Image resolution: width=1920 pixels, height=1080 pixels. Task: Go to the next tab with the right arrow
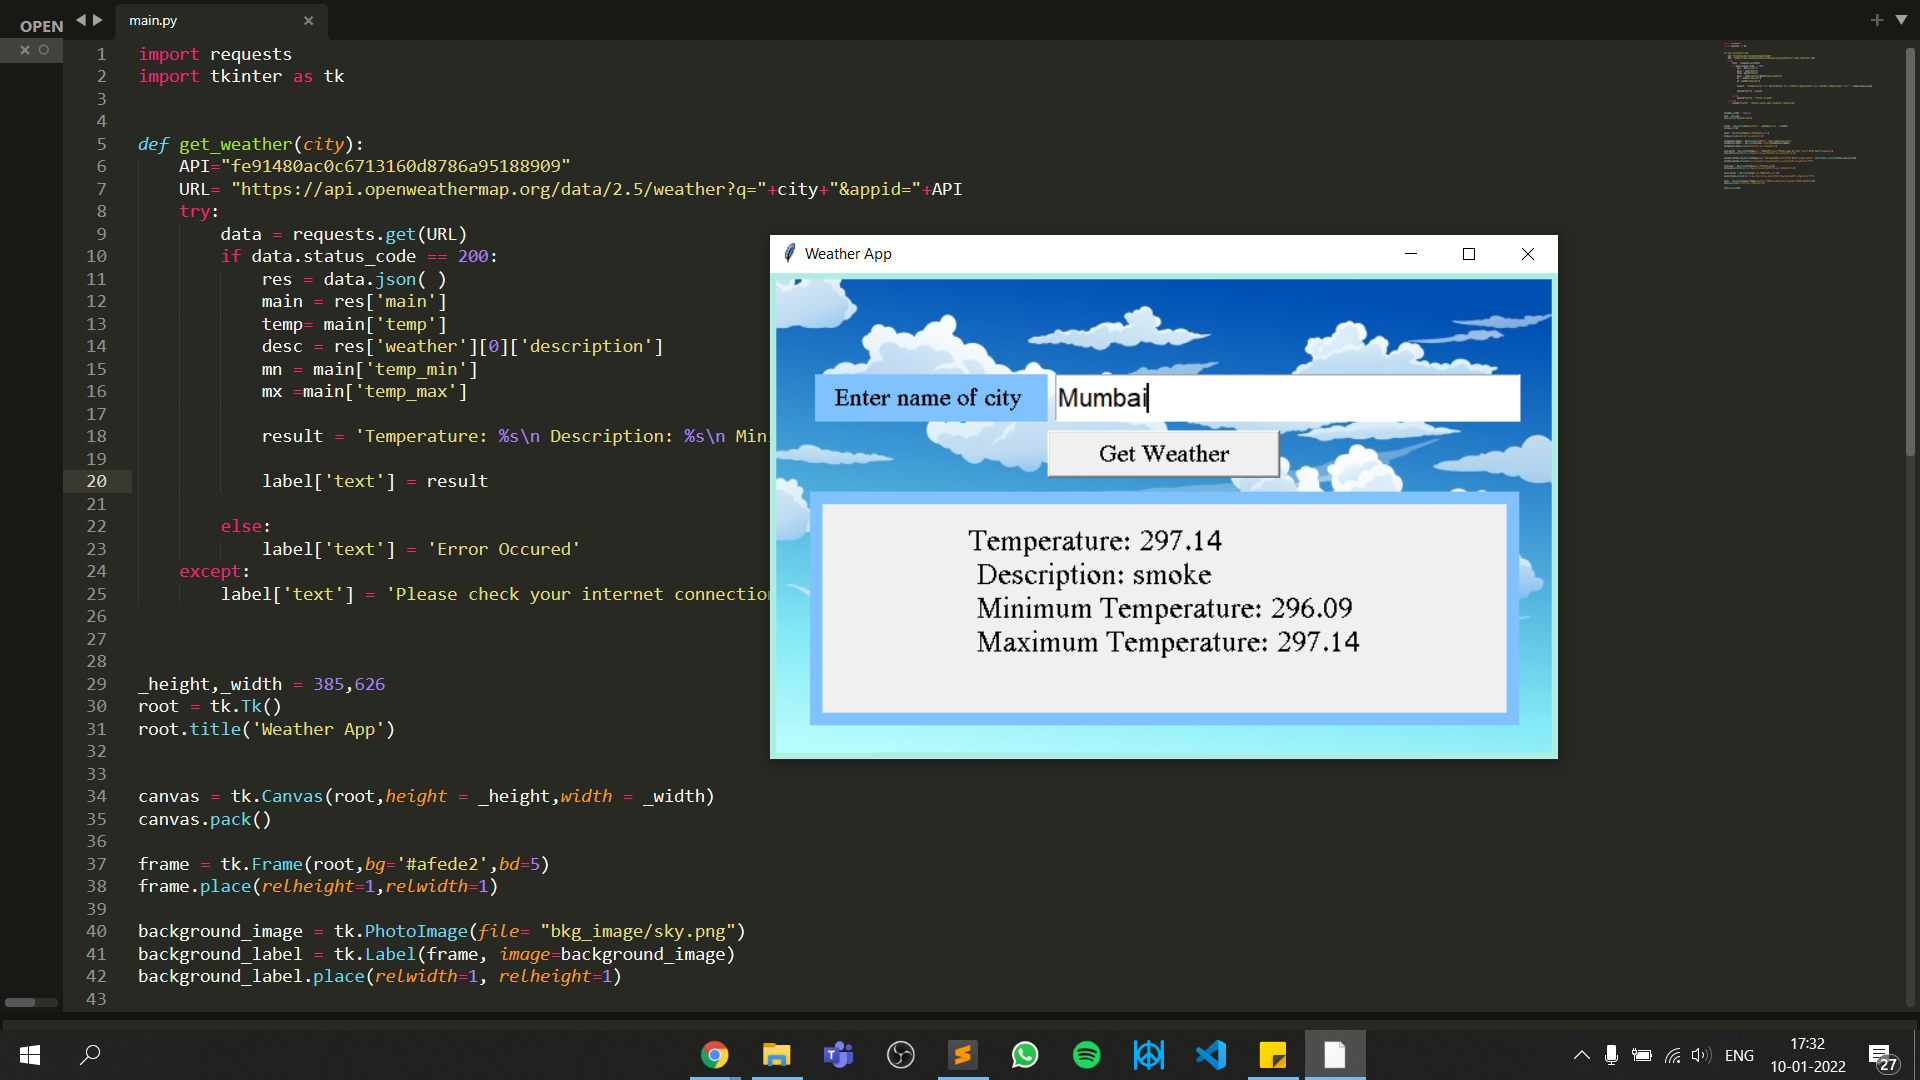98,20
